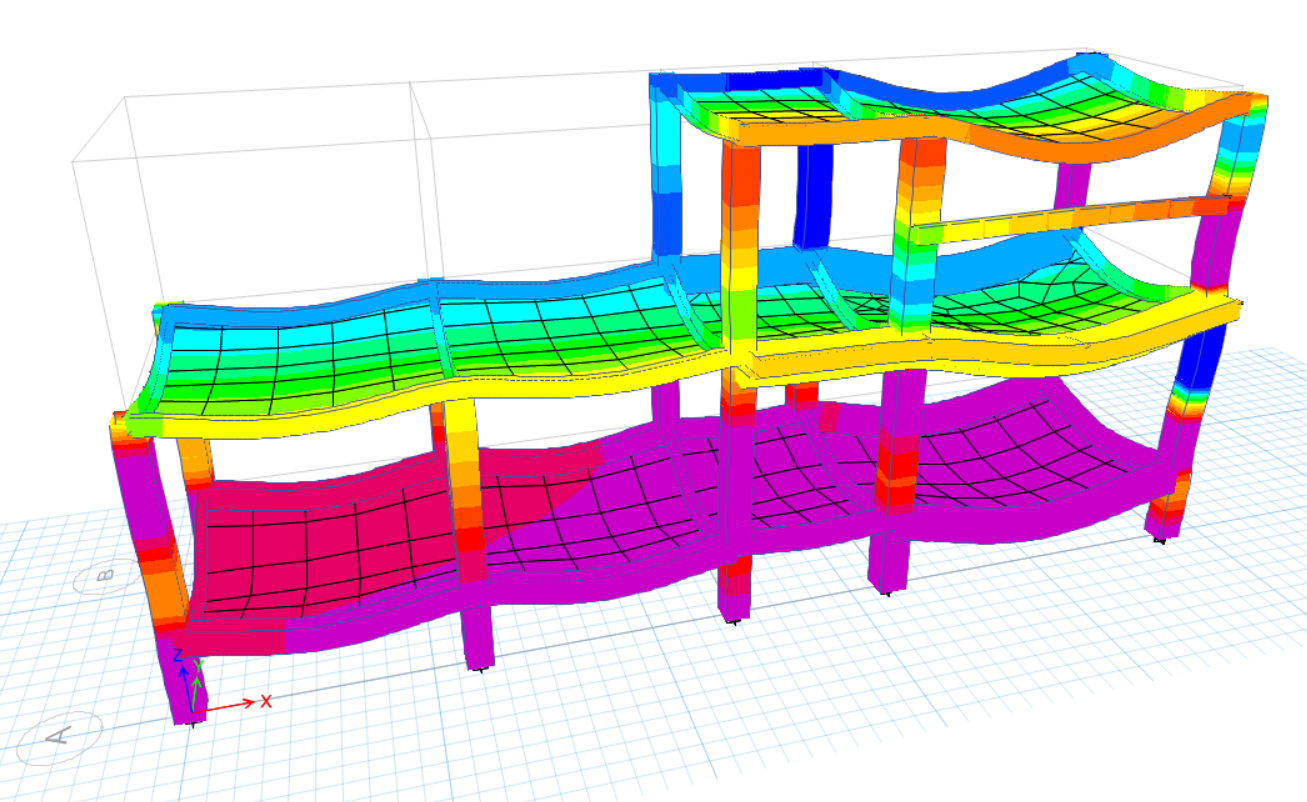The image size is (1307, 802).
Task: Select the dark blue rear column in the top story
Action: (814, 195)
